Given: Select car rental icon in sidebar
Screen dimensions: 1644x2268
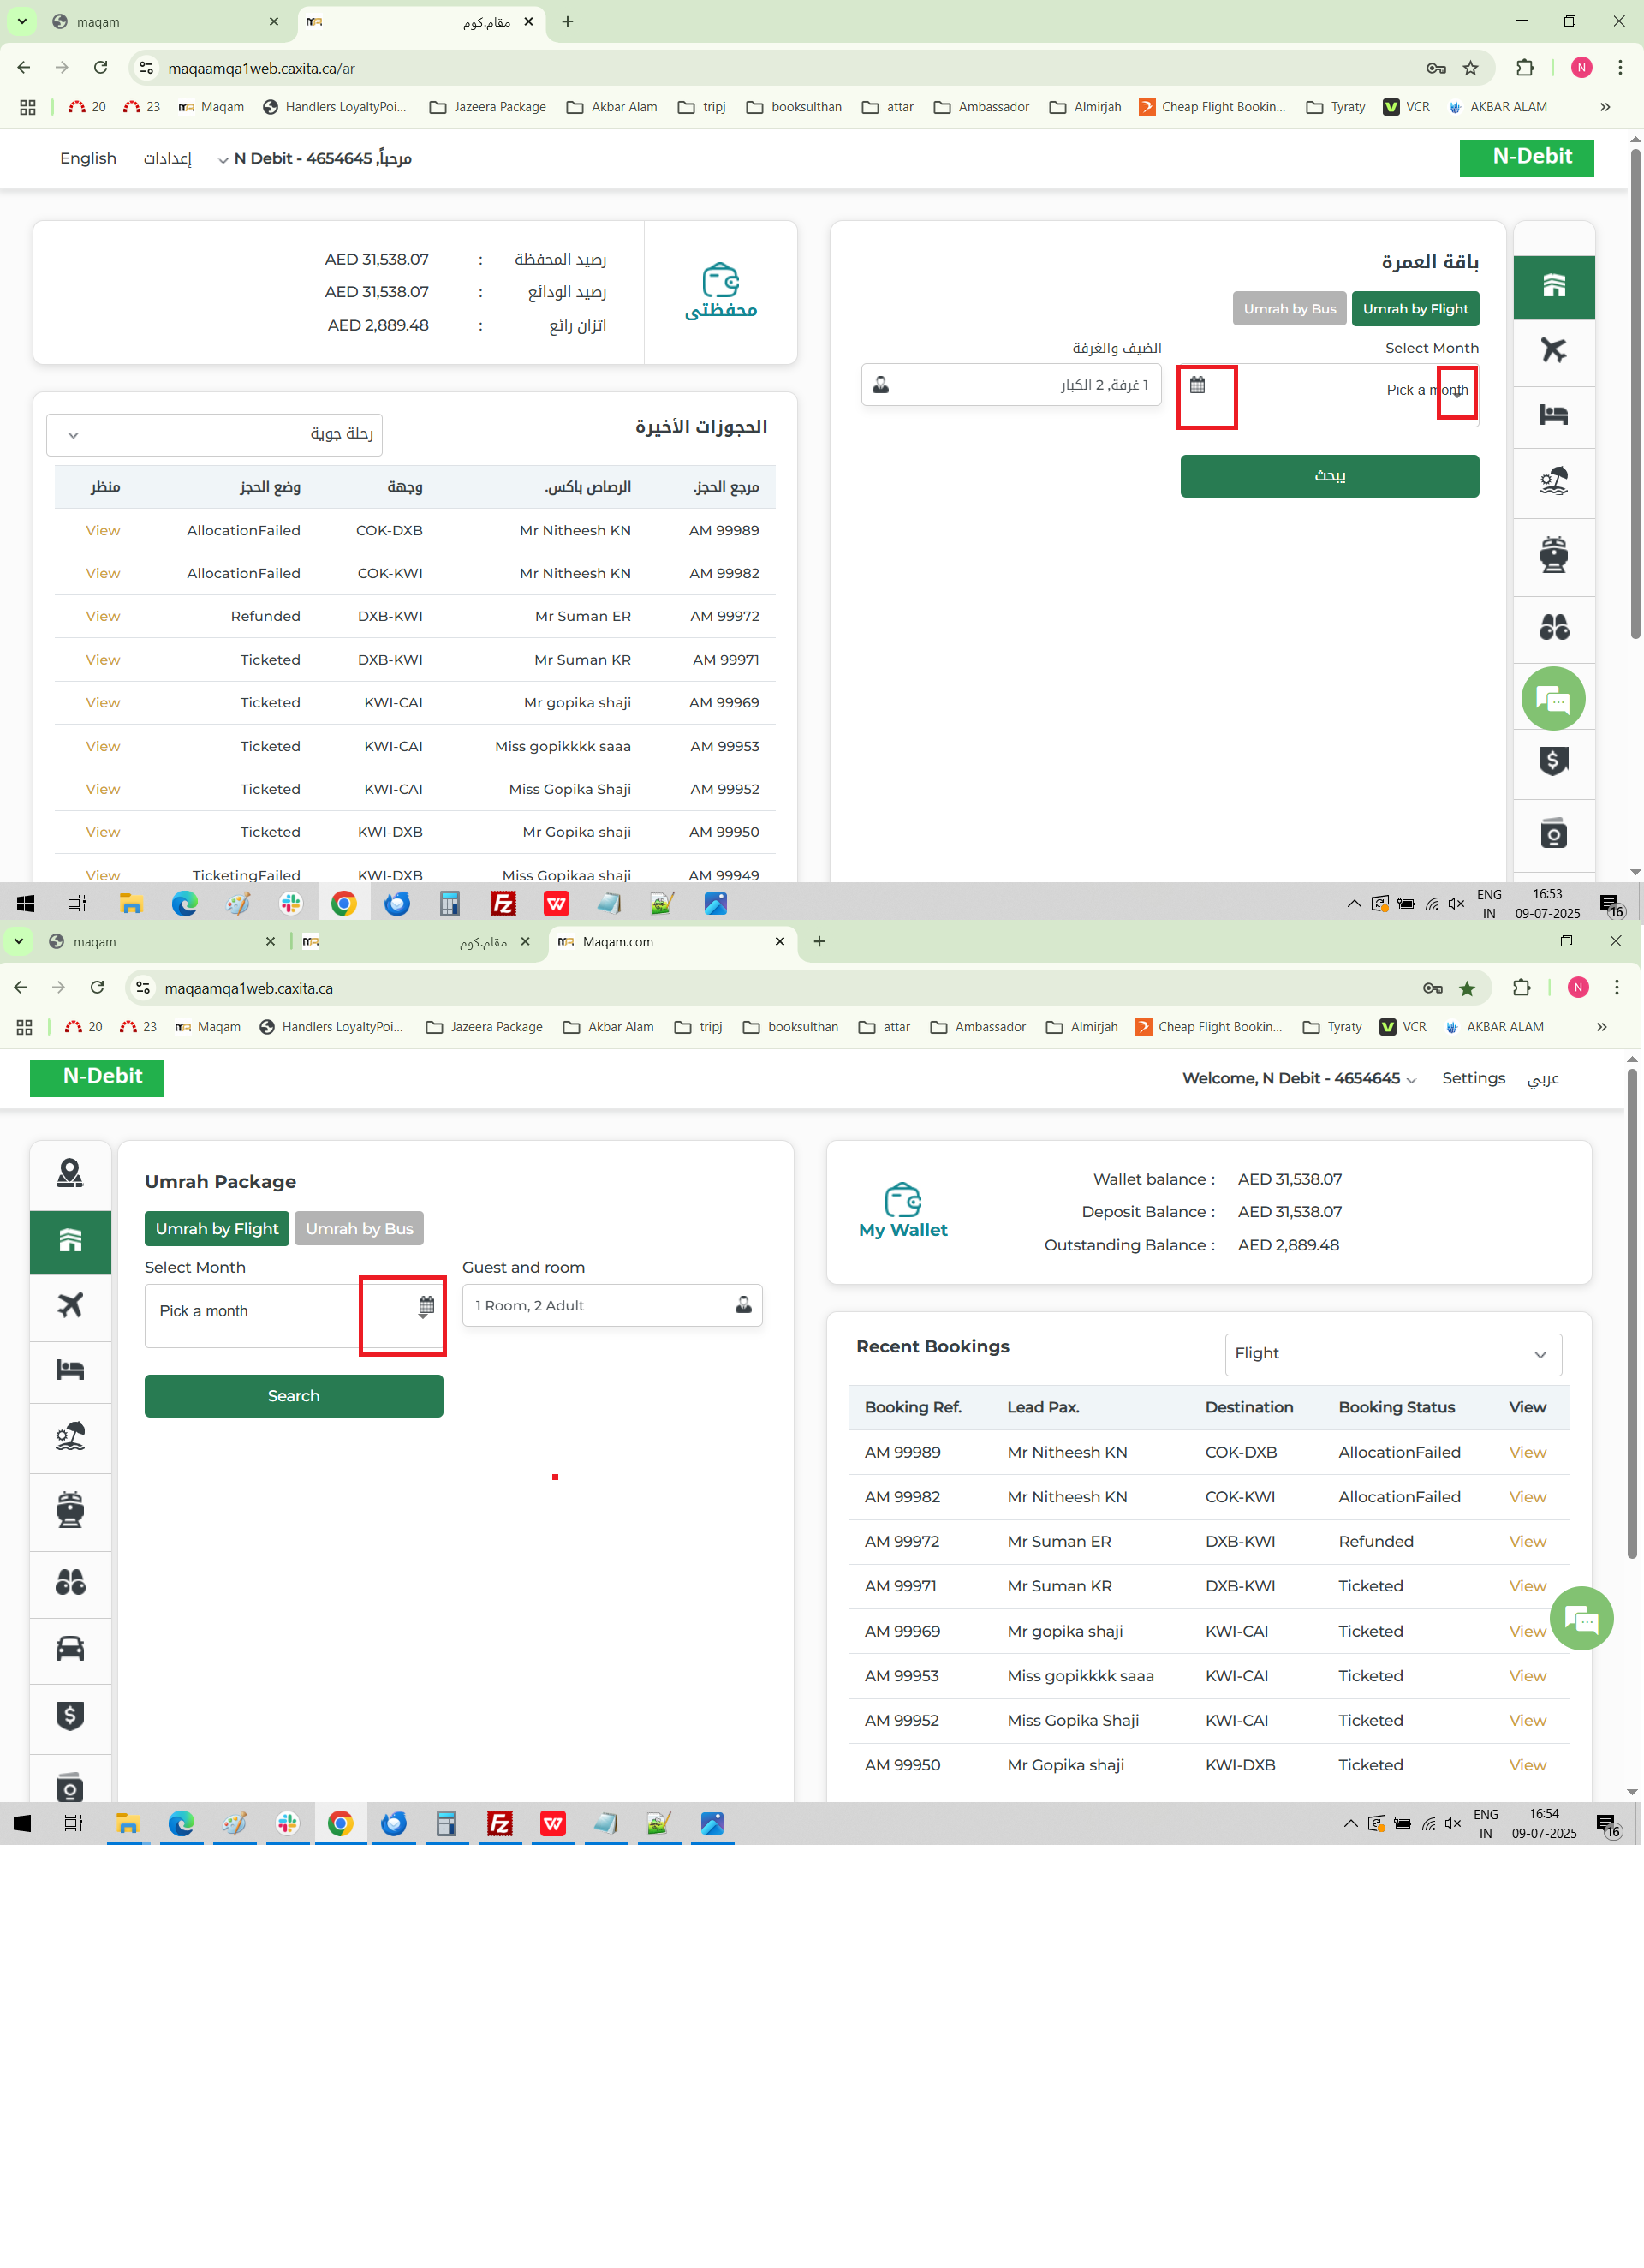Looking at the screenshot, I should (x=70, y=1648).
